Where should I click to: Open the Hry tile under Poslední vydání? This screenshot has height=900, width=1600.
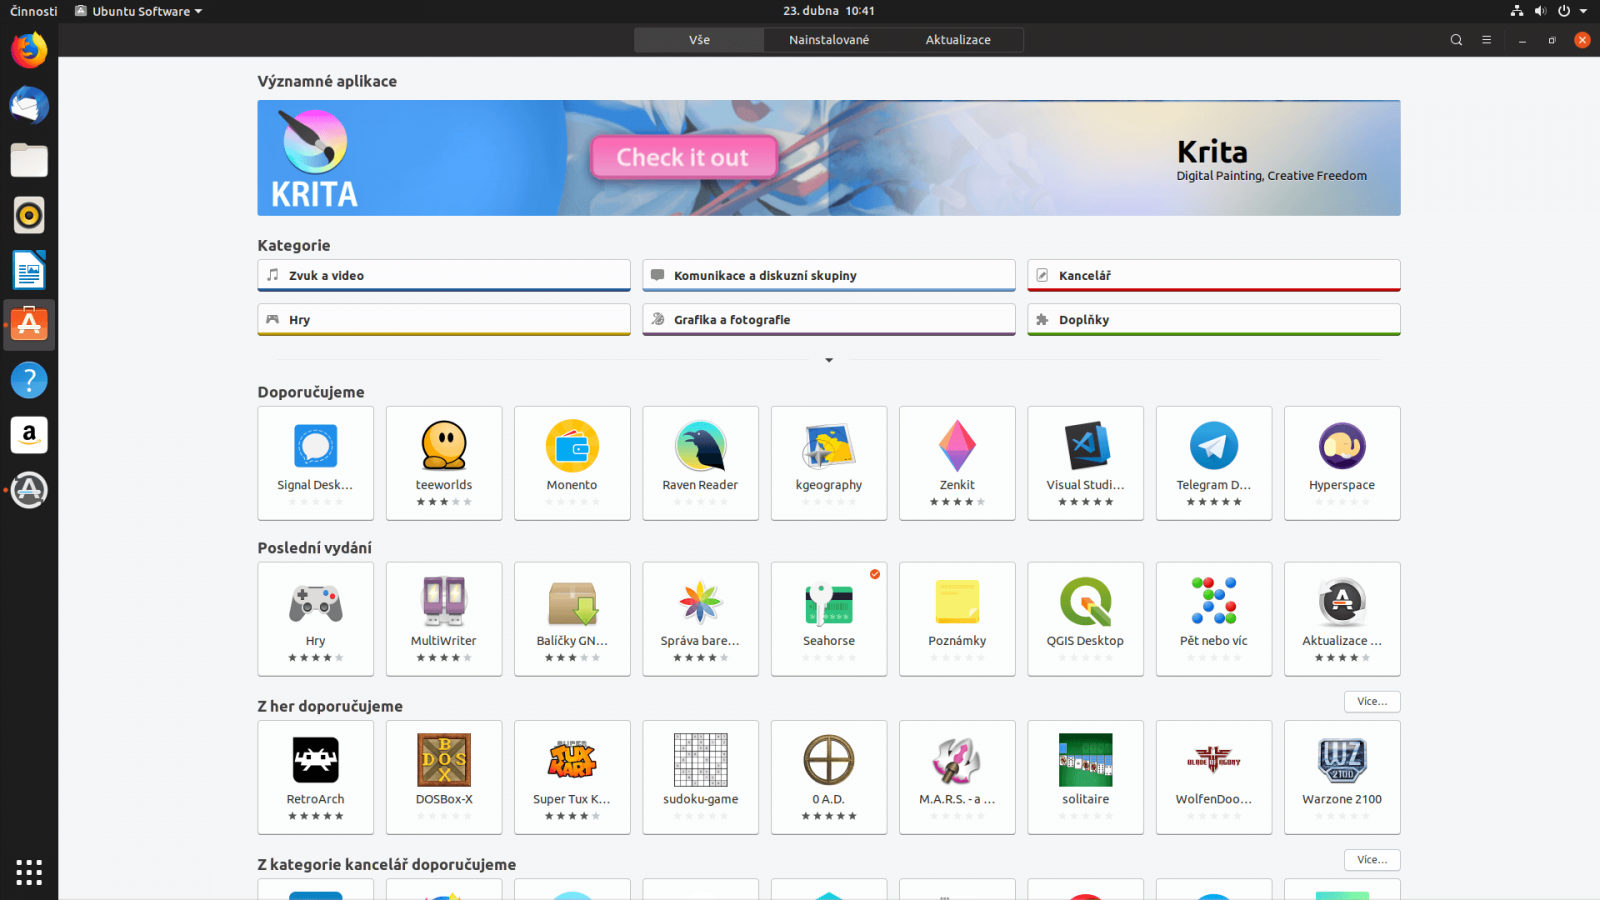click(x=315, y=619)
